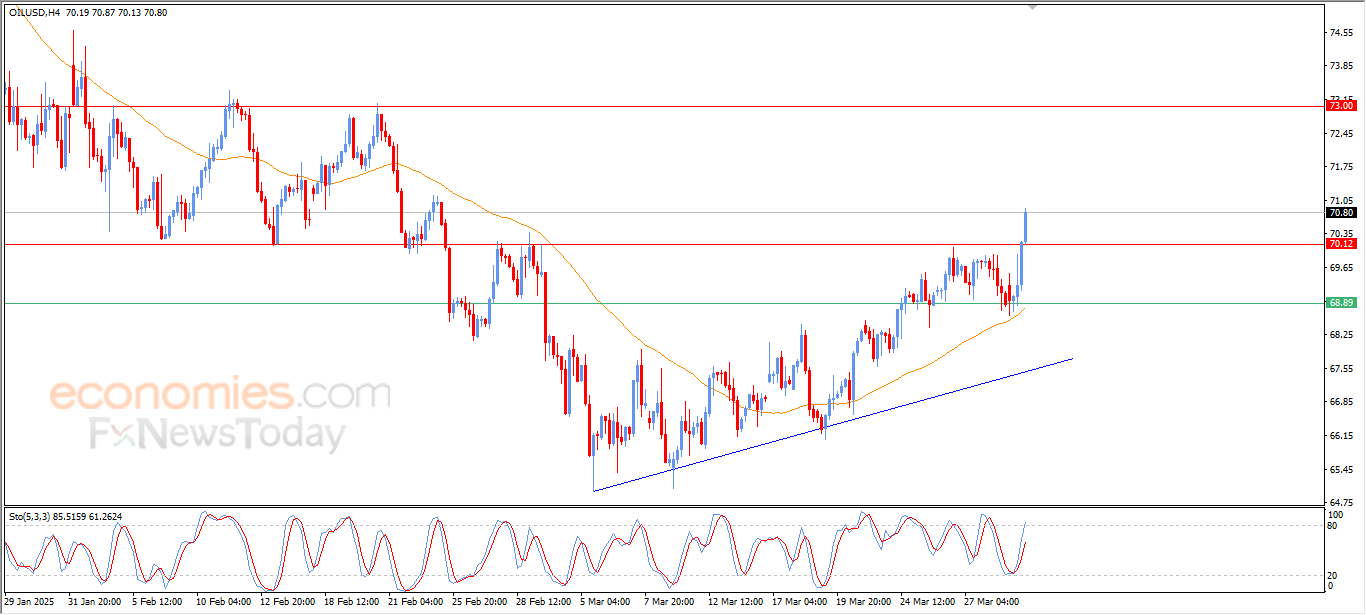
Task: Click the 70.12 red price label
Action: coord(1340,243)
